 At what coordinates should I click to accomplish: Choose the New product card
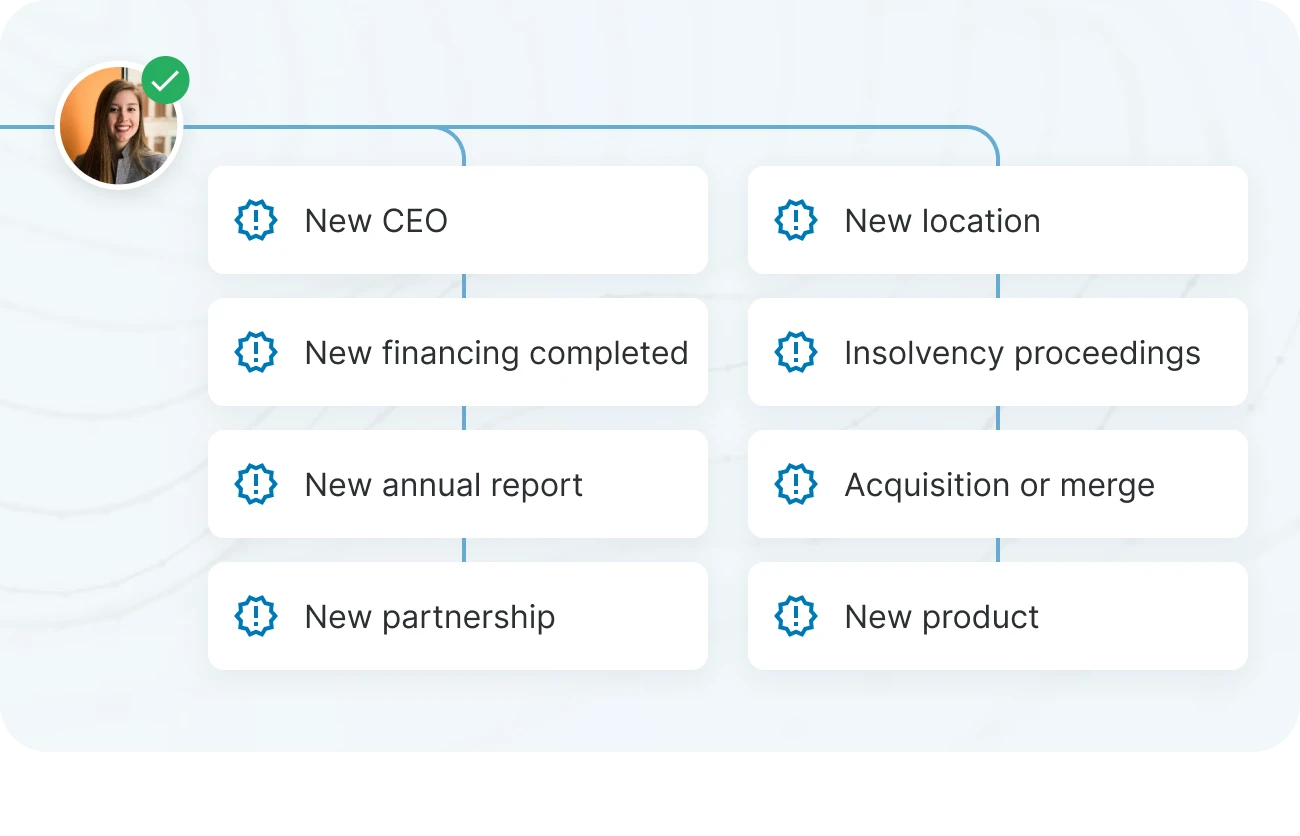tap(998, 616)
